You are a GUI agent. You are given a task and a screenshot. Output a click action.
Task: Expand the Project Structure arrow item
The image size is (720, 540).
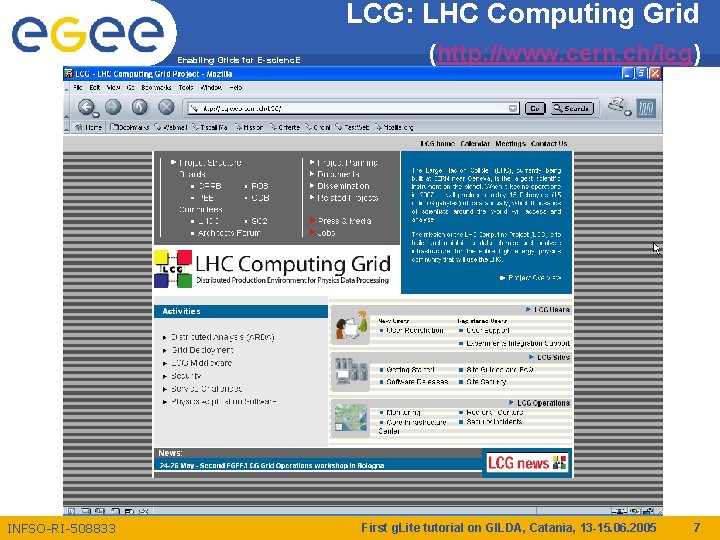click(x=206, y=163)
